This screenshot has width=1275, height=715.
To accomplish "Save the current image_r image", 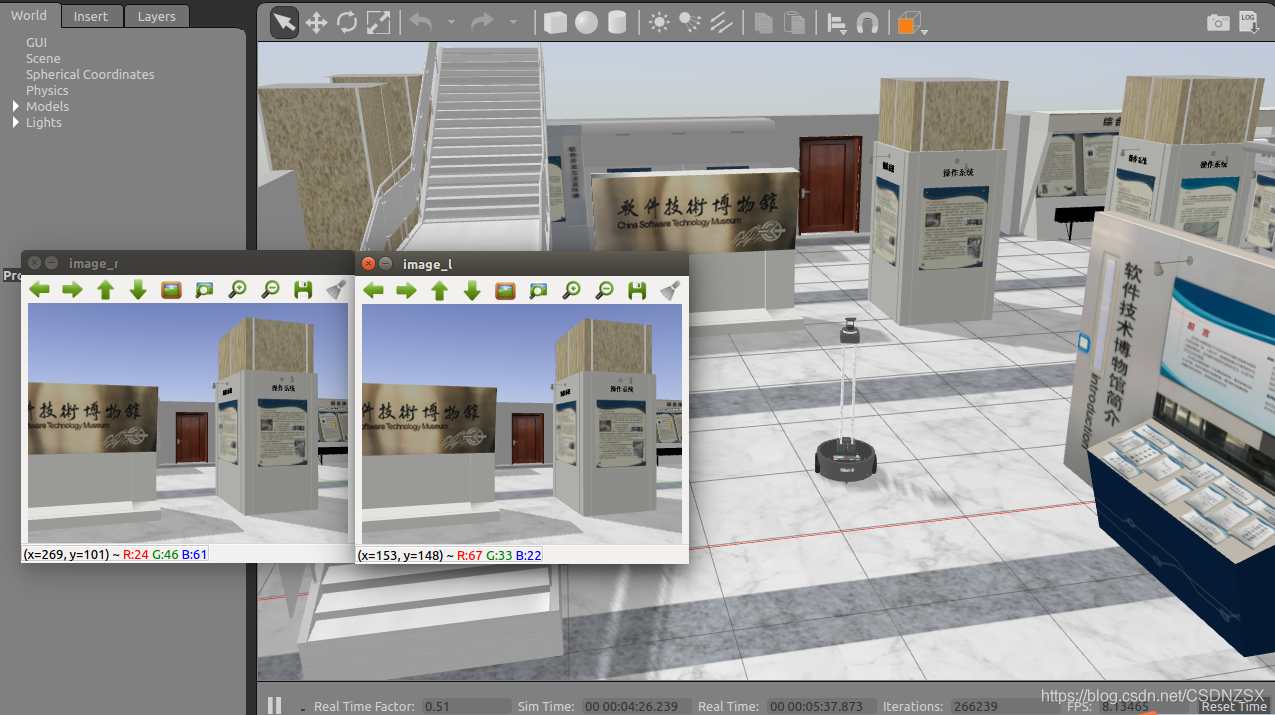I will click(303, 290).
